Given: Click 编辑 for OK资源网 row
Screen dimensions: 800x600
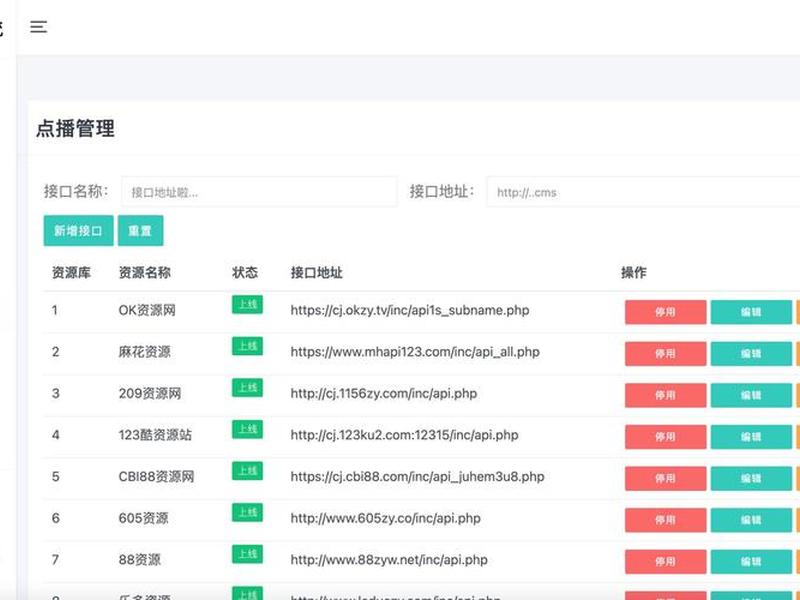Looking at the screenshot, I should 751,312.
